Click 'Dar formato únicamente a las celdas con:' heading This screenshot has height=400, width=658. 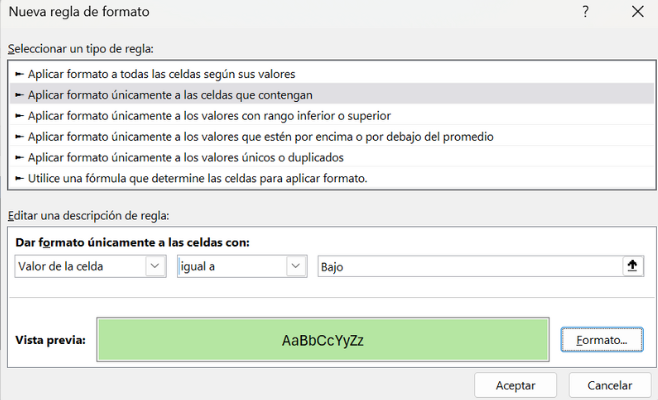click(x=132, y=242)
